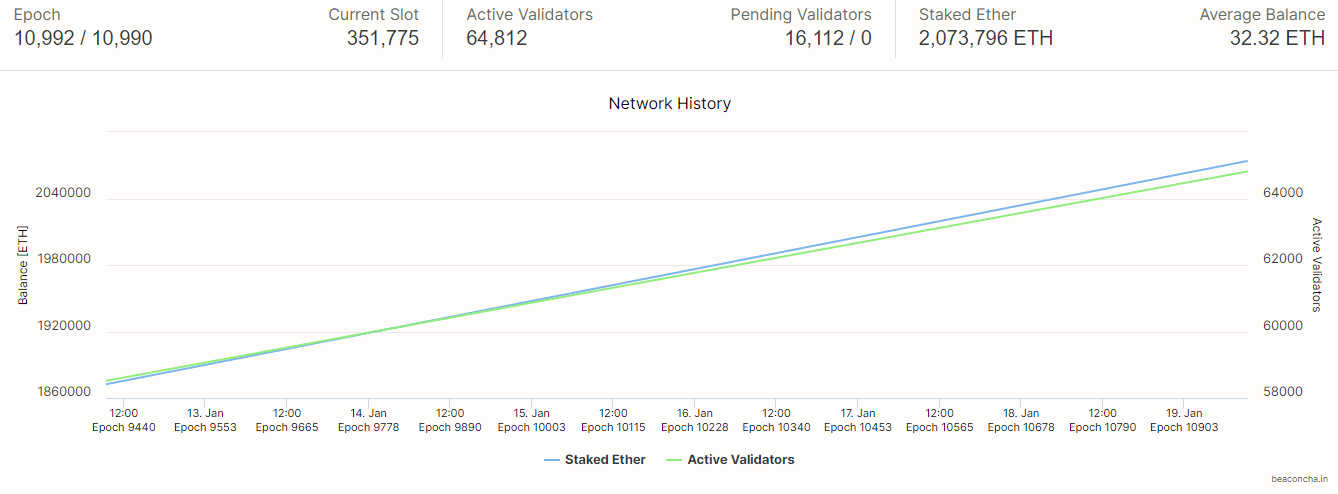Select the 13. Jan Epoch 9553 axis label
The height and width of the screenshot is (494, 1338).
205,420
